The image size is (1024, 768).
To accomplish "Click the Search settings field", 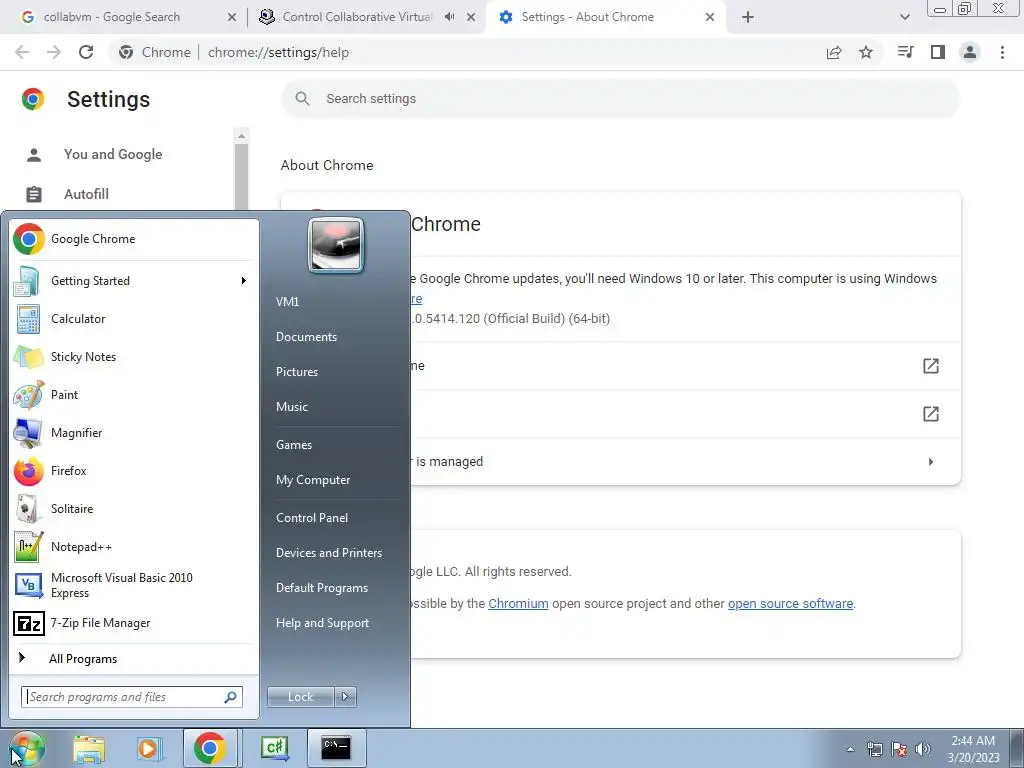I will coord(620,99).
